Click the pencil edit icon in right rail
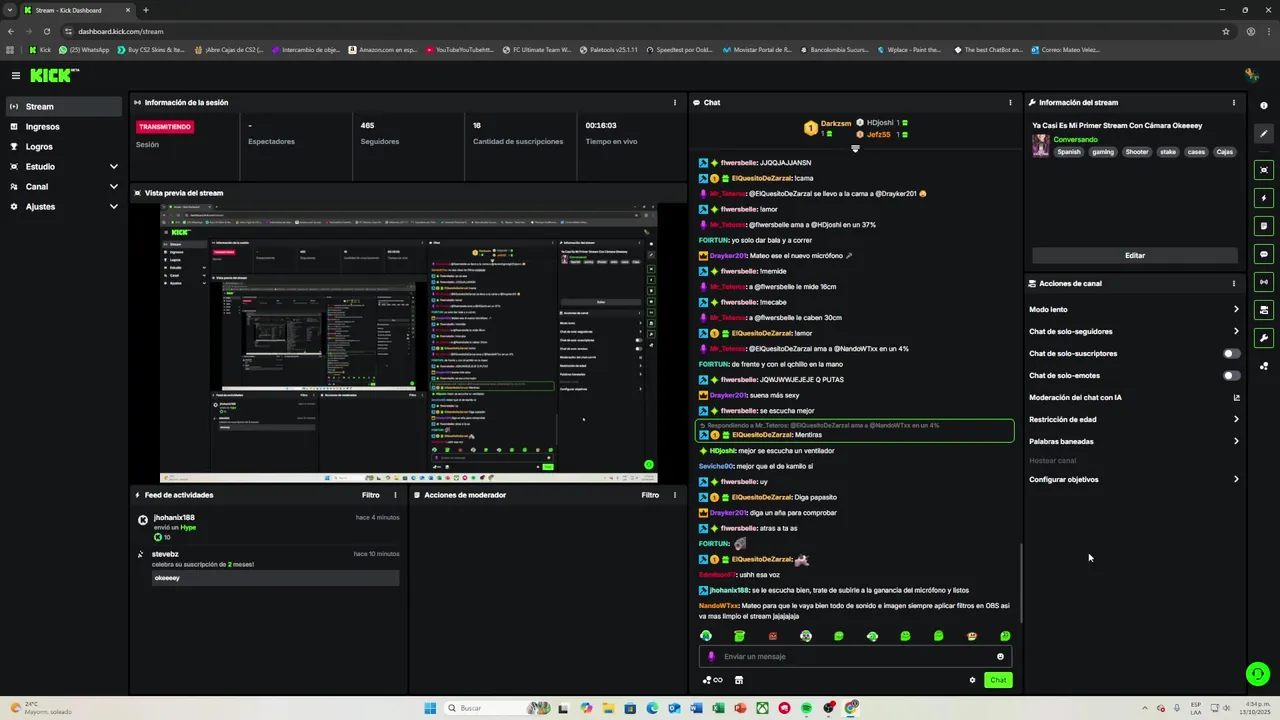The height and width of the screenshot is (720, 1280). 1264,134
